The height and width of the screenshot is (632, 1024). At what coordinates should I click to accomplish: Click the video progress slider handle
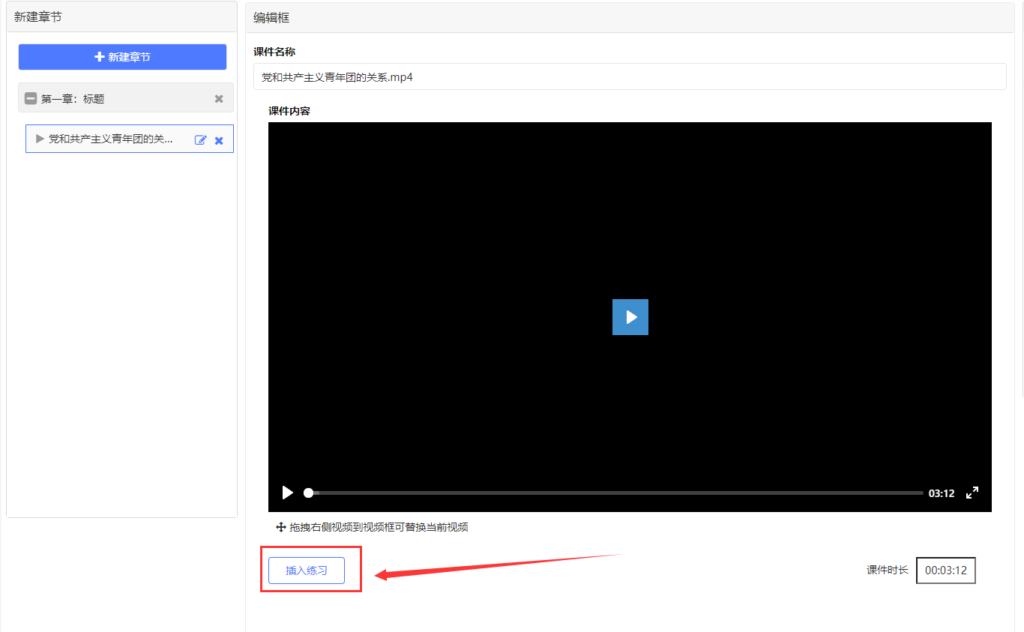click(x=308, y=493)
